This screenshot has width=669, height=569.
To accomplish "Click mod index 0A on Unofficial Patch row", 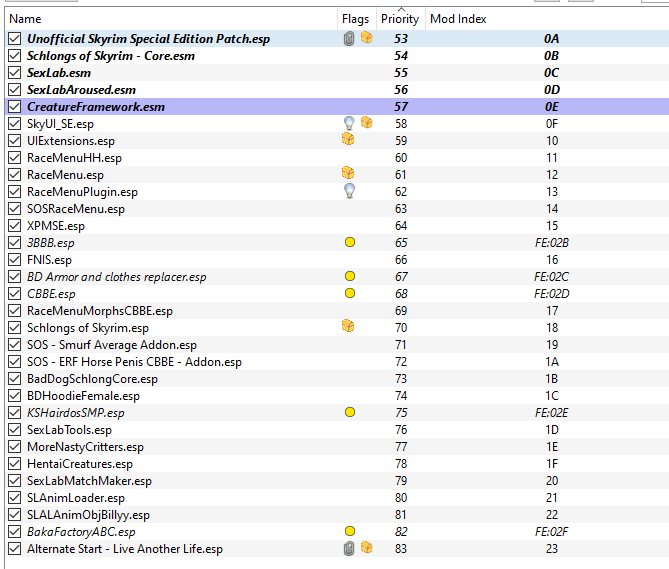I will 552,39.
